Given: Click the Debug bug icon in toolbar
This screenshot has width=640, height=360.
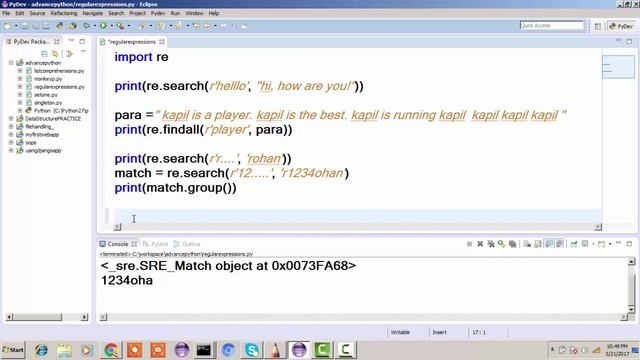Looking at the screenshot, I should pos(86,26).
